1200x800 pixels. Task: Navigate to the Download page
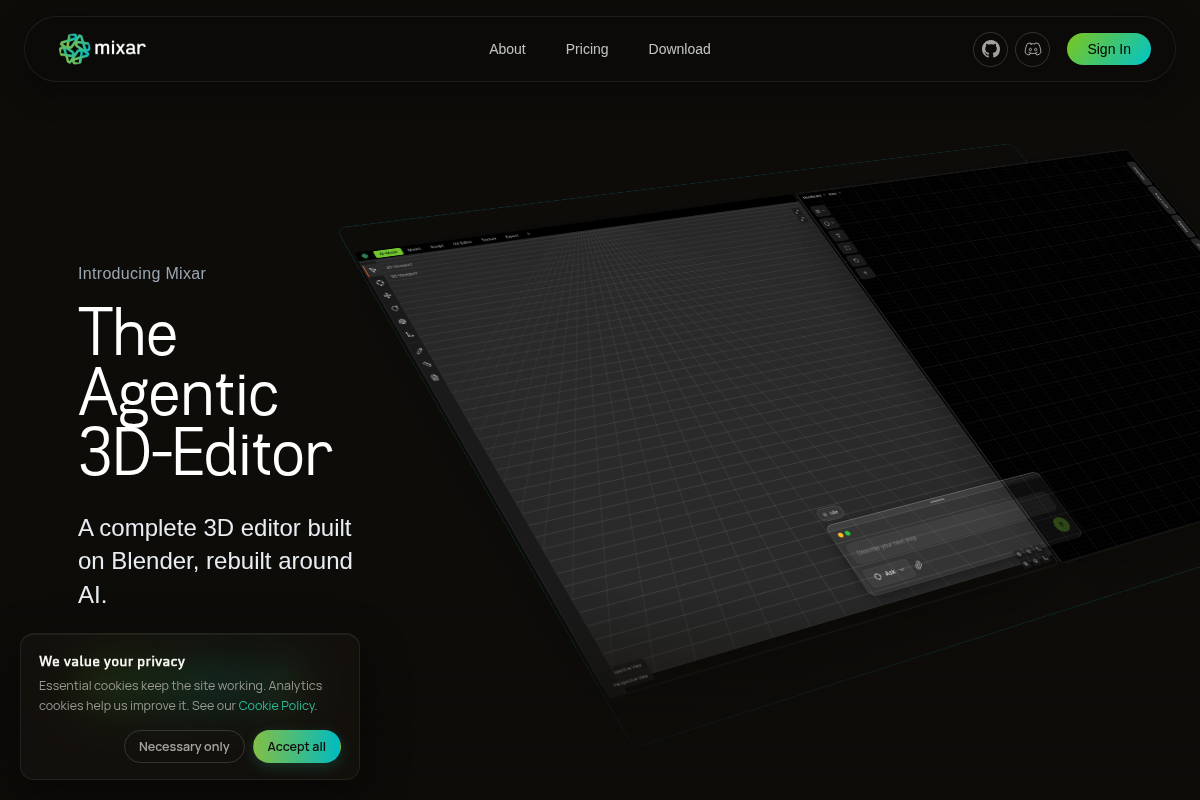tap(679, 49)
